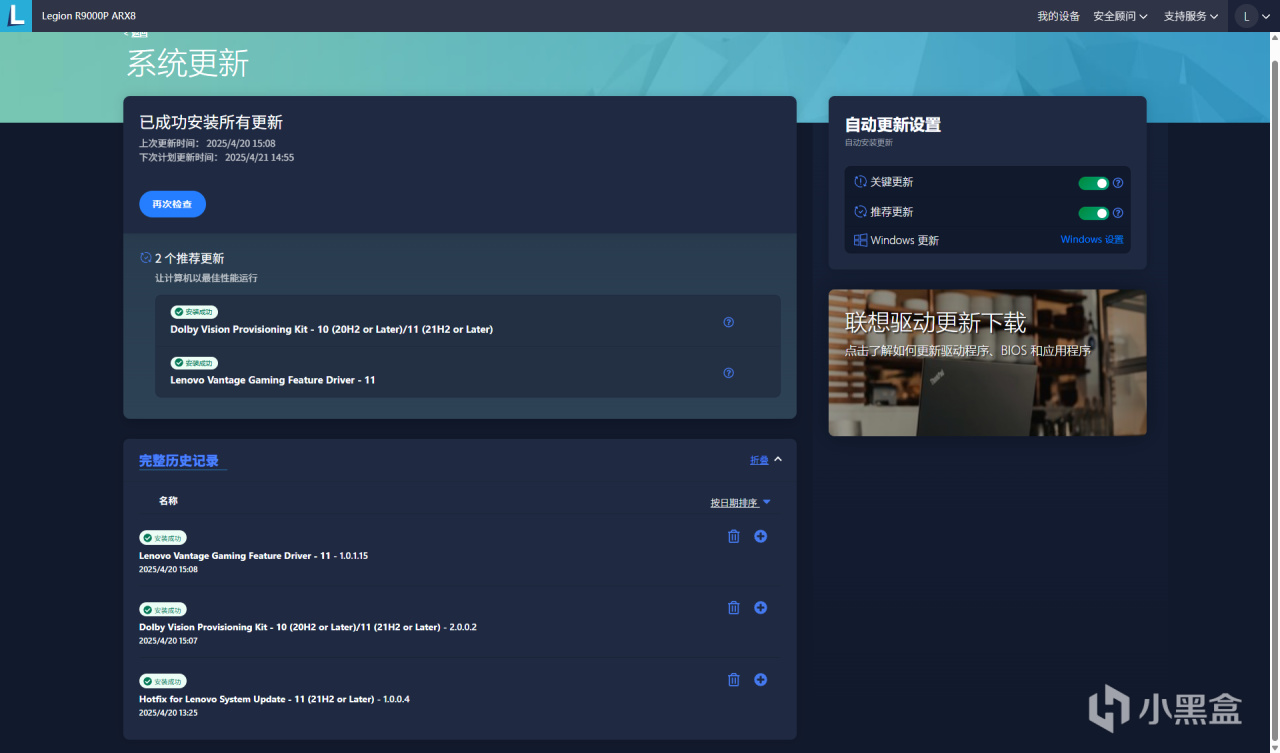Screen dimensions: 1280x753
Task: Click the 推荐更新 refresh icon
Action: [x=860, y=212]
